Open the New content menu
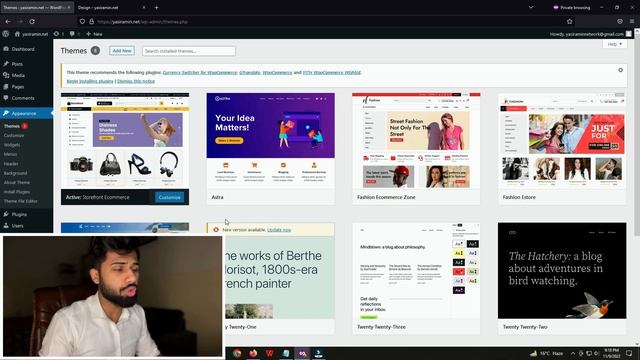Viewport: 640px width, 360px height. point(94,34)
